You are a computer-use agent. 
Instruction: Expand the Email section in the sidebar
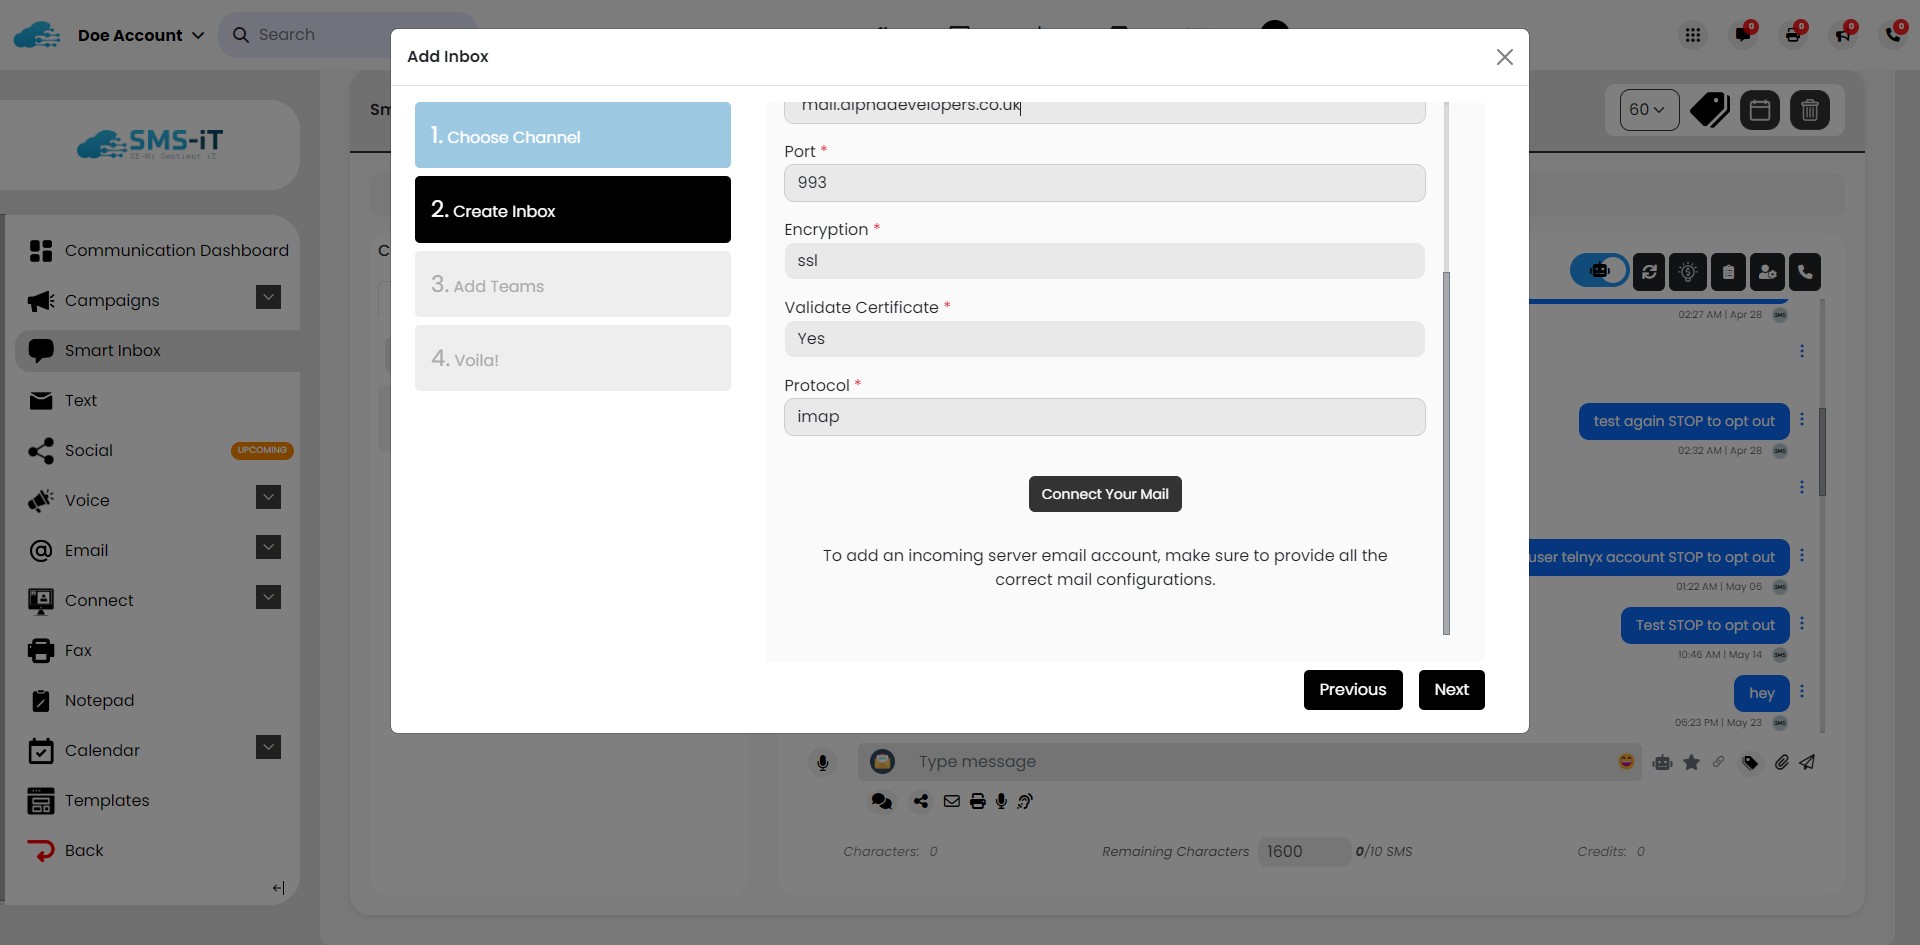coord(267,547)
